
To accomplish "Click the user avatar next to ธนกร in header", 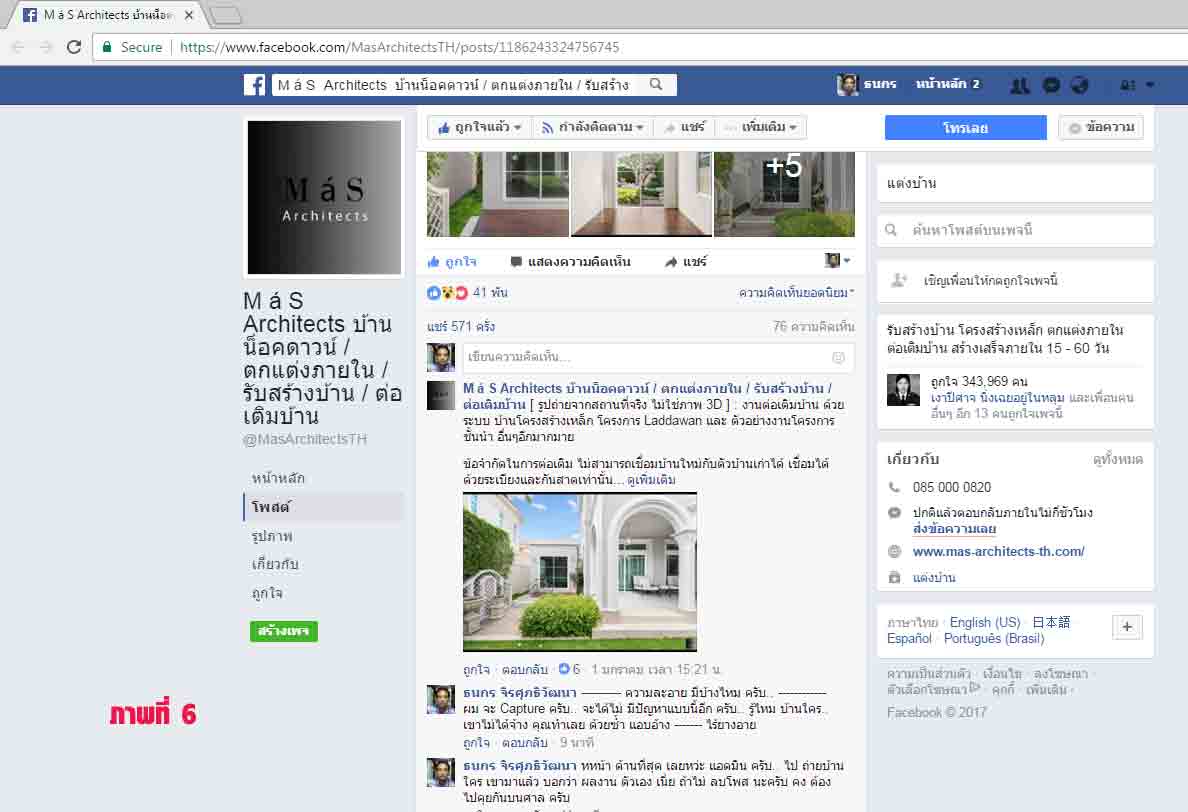I will (x=847, y=84).
